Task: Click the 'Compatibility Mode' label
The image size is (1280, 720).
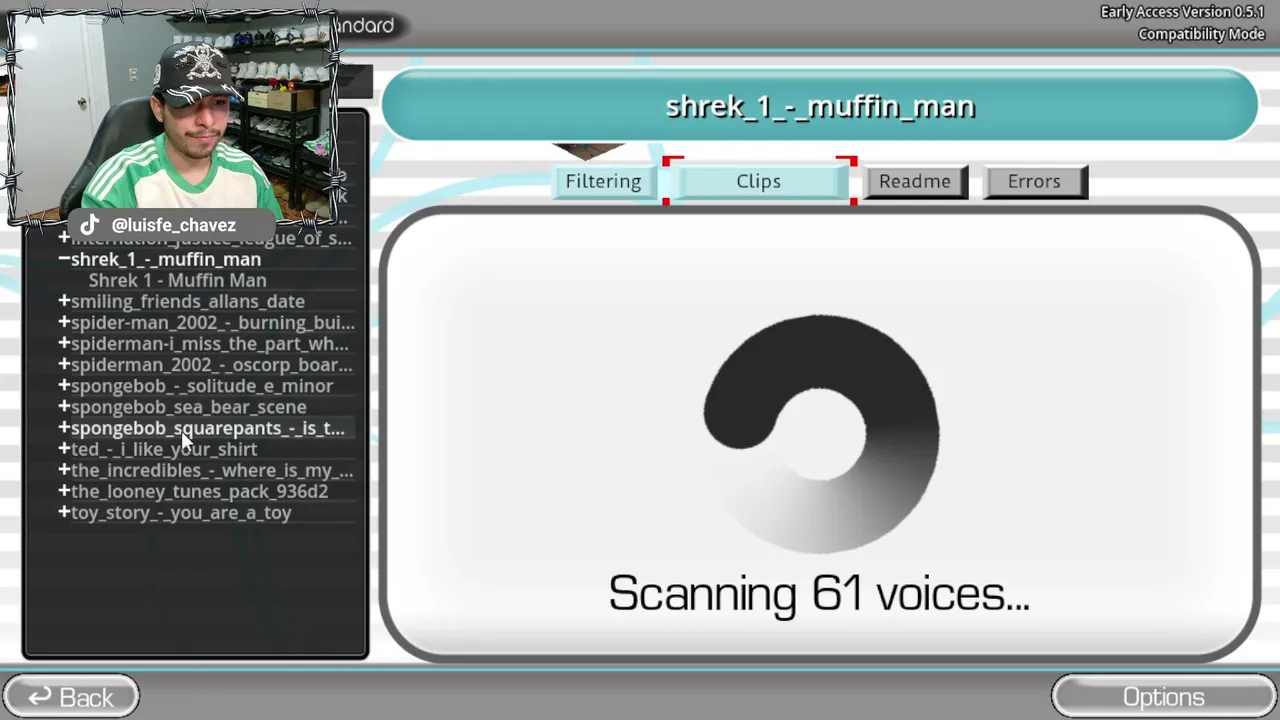Action: pyautogui.click(x=1201, y=34)
